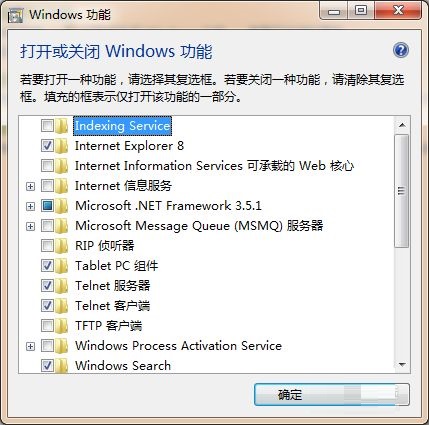Click the Windows Features title bar icon
Screen dimensions: 429x425
16,15
